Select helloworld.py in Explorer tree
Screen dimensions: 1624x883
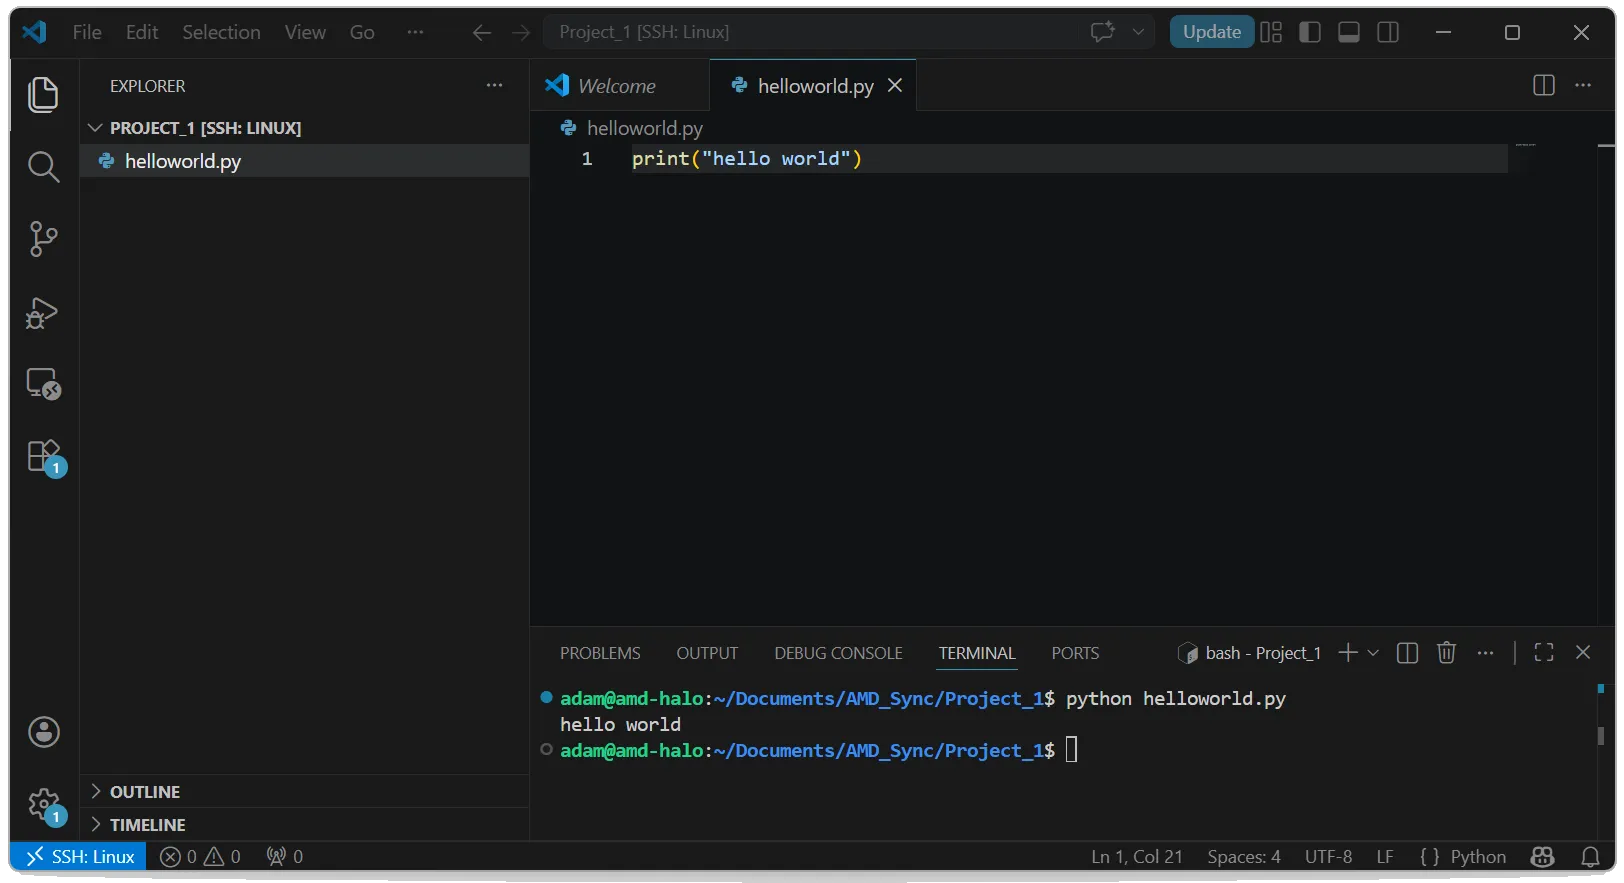(x=304, y=161)
